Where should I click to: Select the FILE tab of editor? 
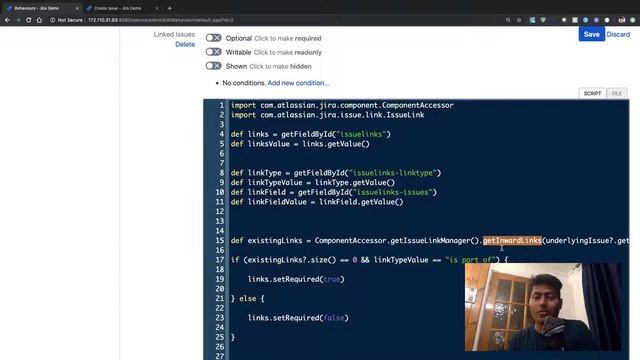point(617,93)
